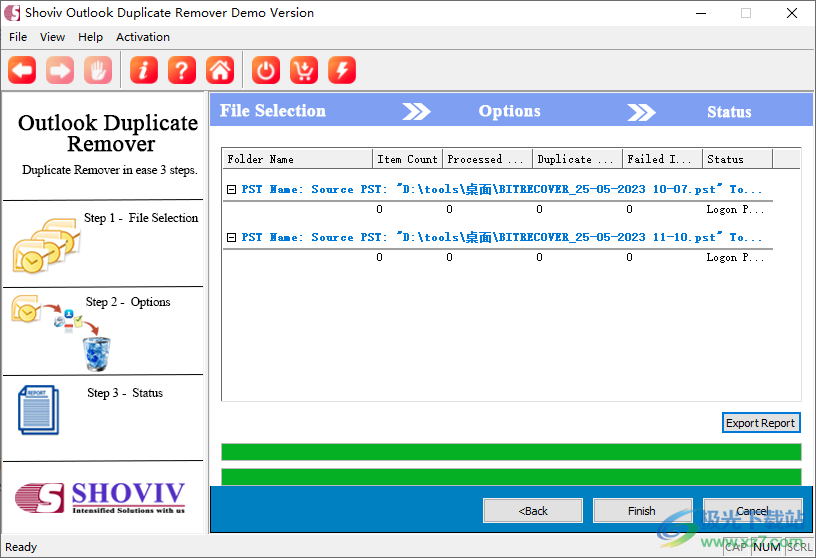The image size is (816, 558).
Task: Click the lightning bolt Activate icon
Action: coord(342,70)
